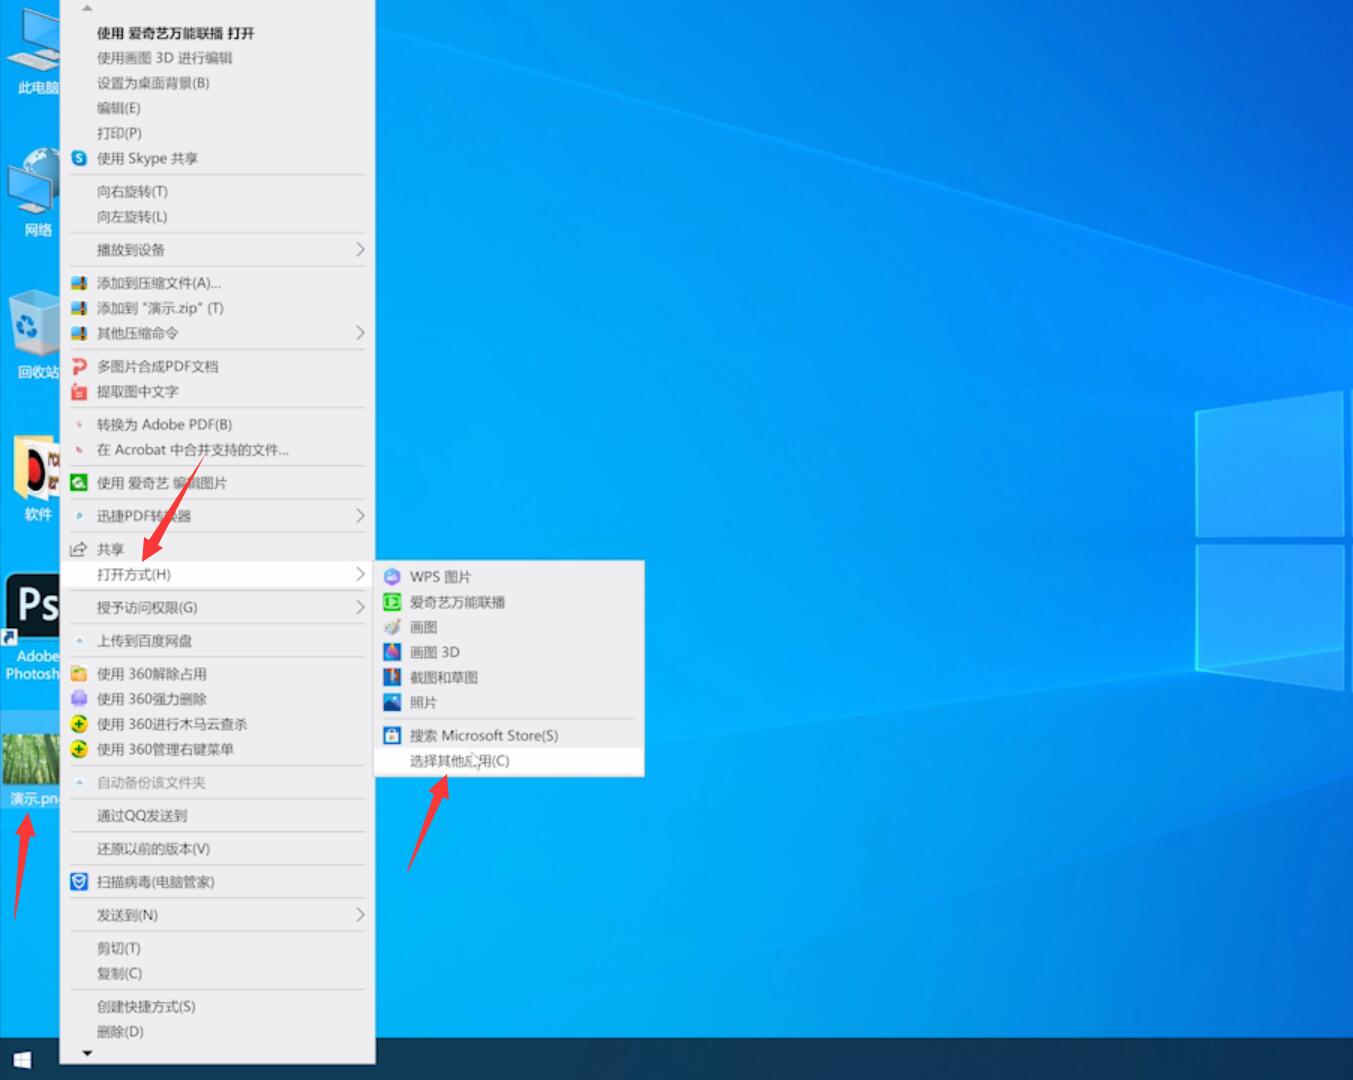The height and width of the screenshot is (1080, 1353).
Task: Click the purple icon beside 使用 360强力删除
Action: tap(79, 699)
